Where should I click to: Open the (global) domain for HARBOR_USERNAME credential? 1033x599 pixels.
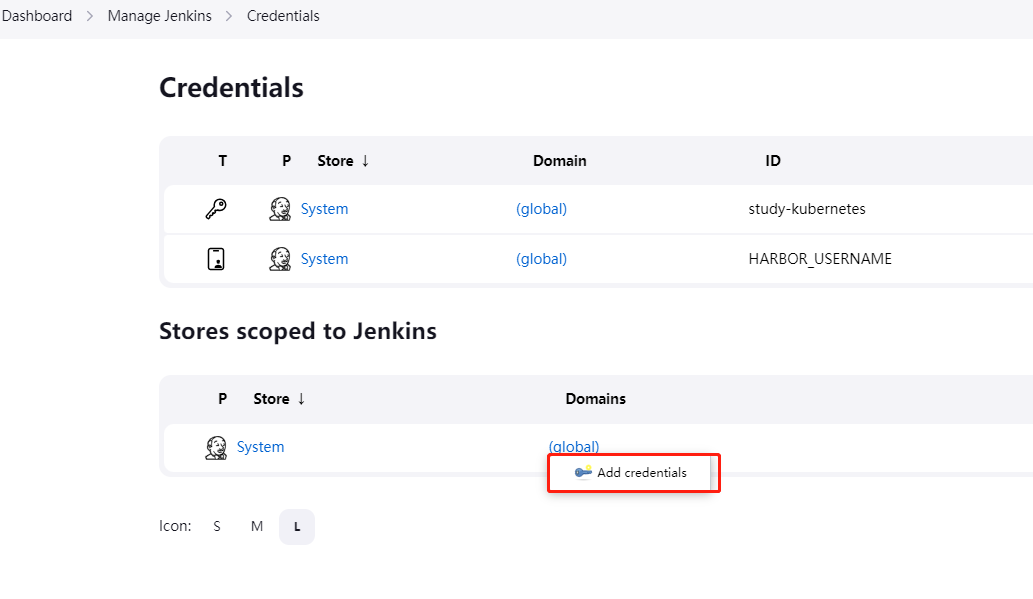point(541,258)
